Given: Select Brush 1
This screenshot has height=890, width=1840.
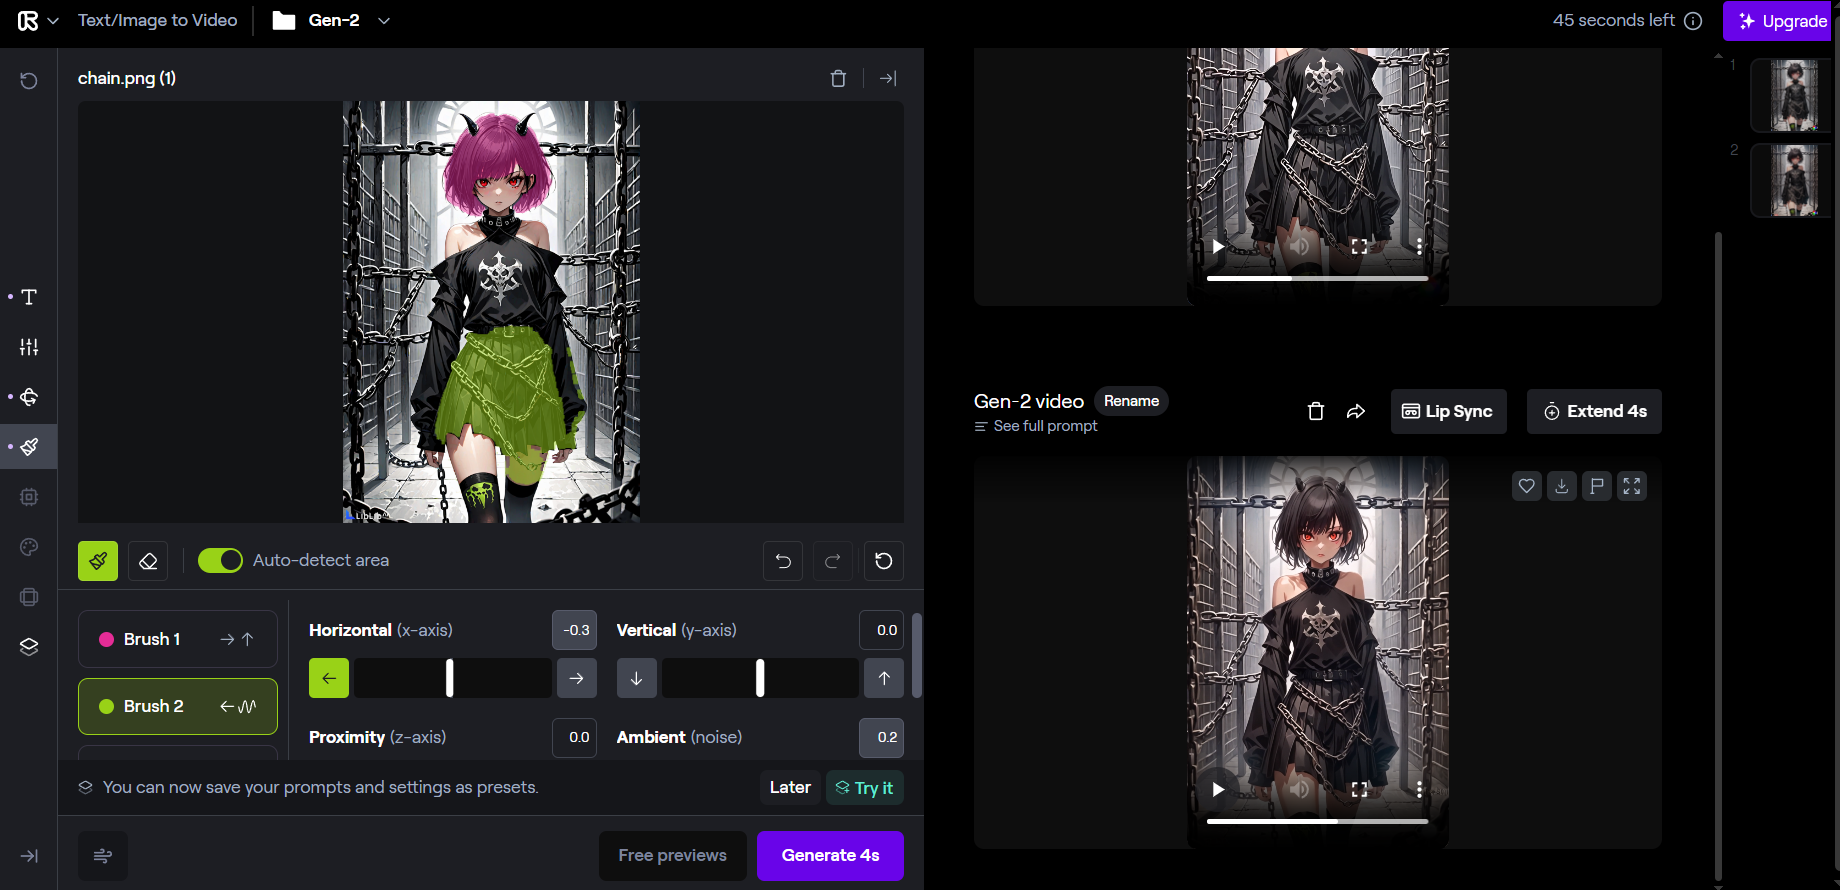Looking at the screenshot, I should [x=177, y=639].
